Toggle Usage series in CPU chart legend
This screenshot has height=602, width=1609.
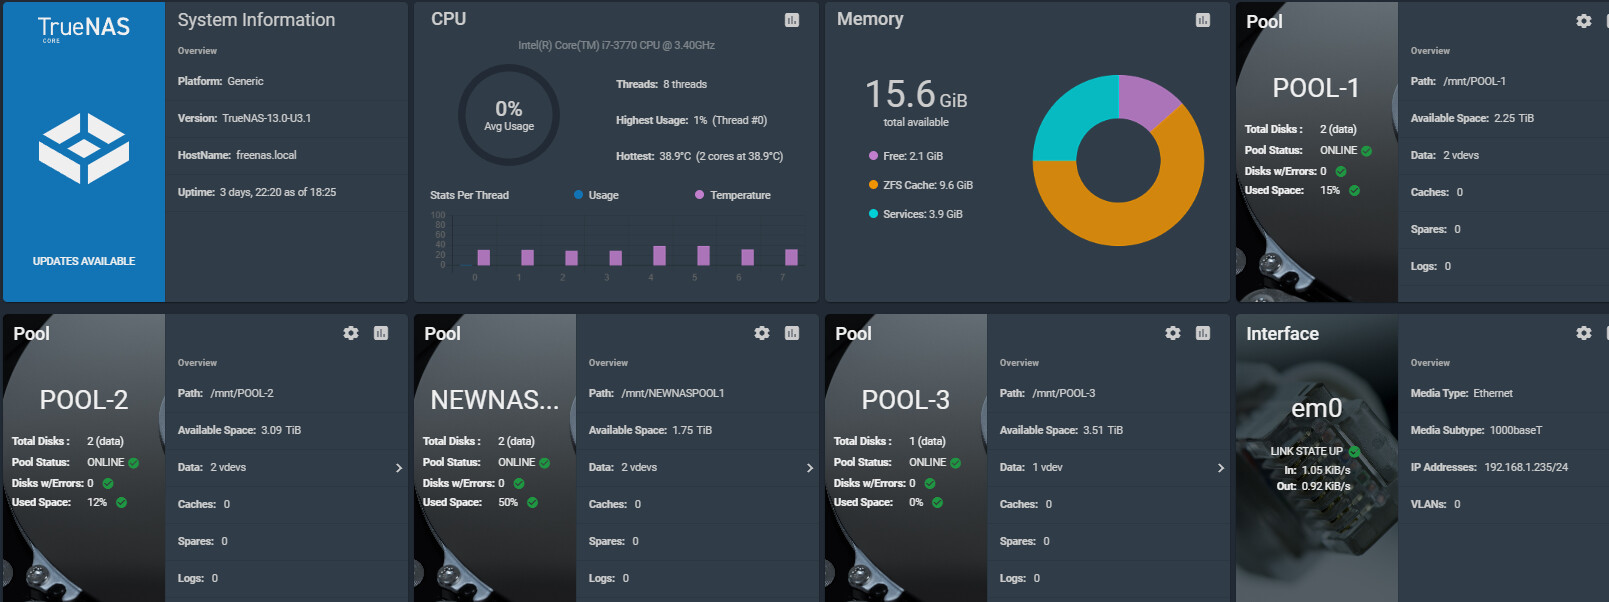tap(597, 195)
